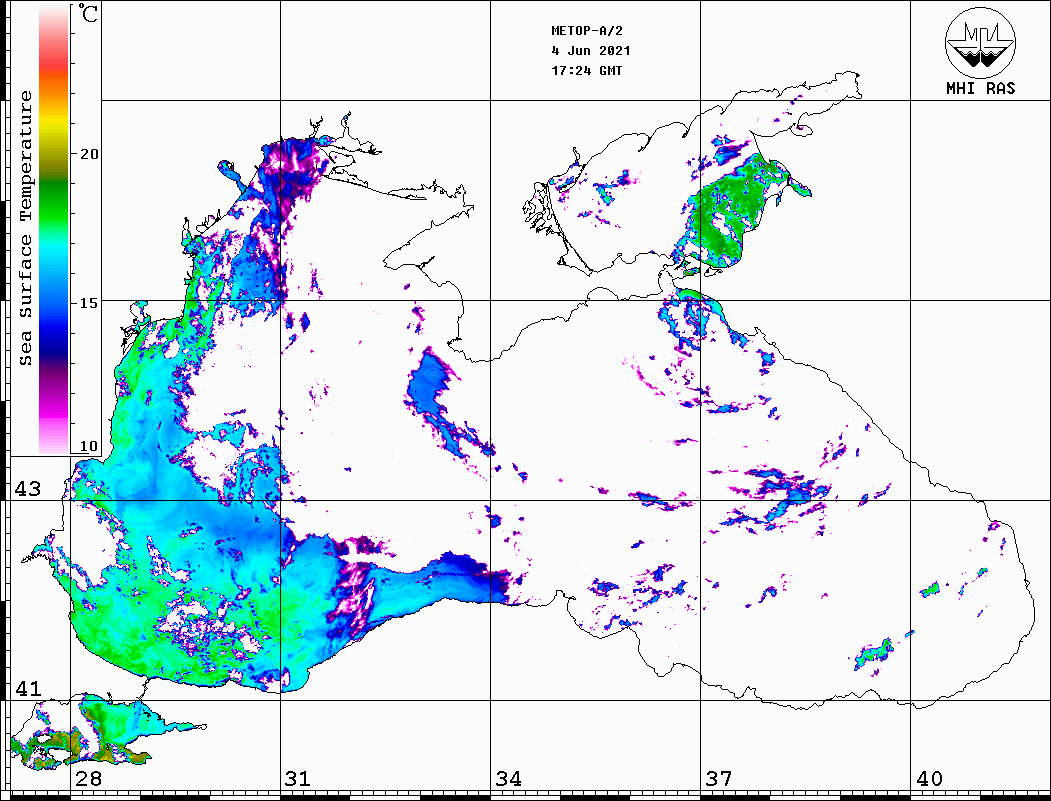Click the Sea Surface Temperature legend title

point(25,228)
